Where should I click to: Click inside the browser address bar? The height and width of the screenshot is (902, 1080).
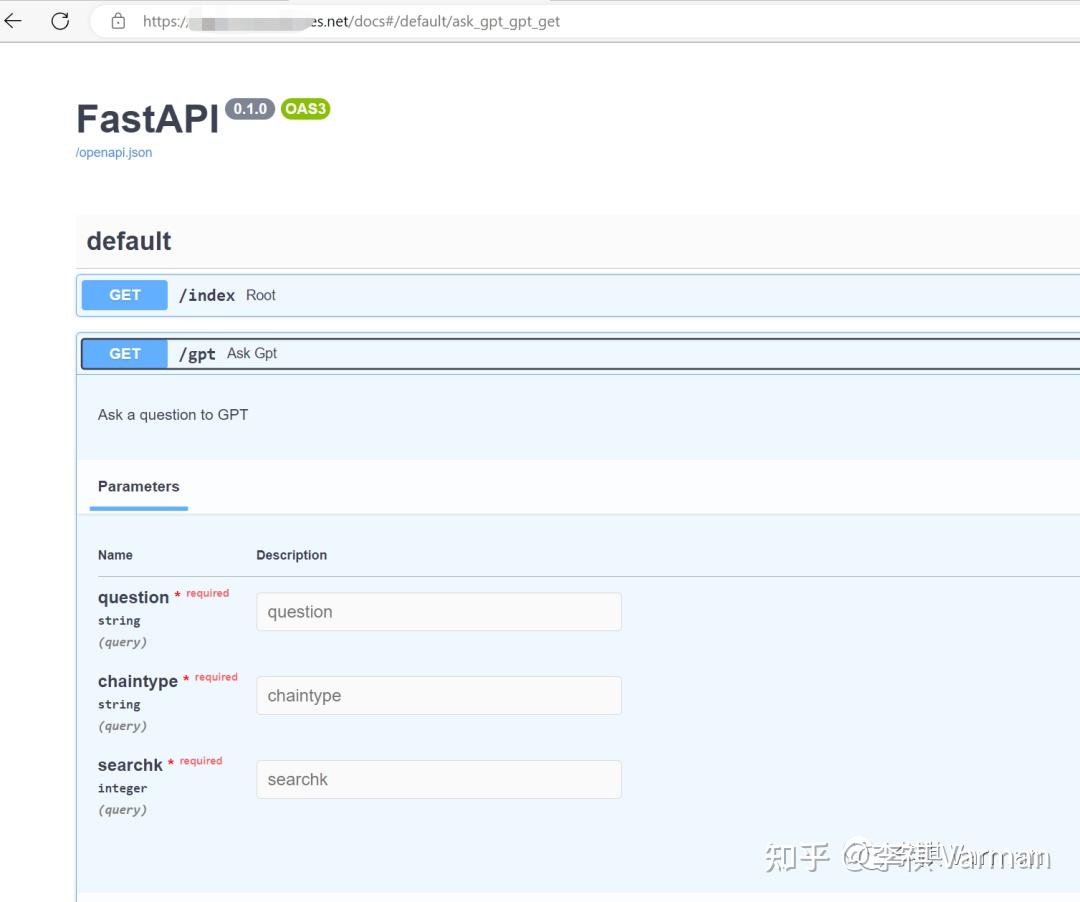400,20
